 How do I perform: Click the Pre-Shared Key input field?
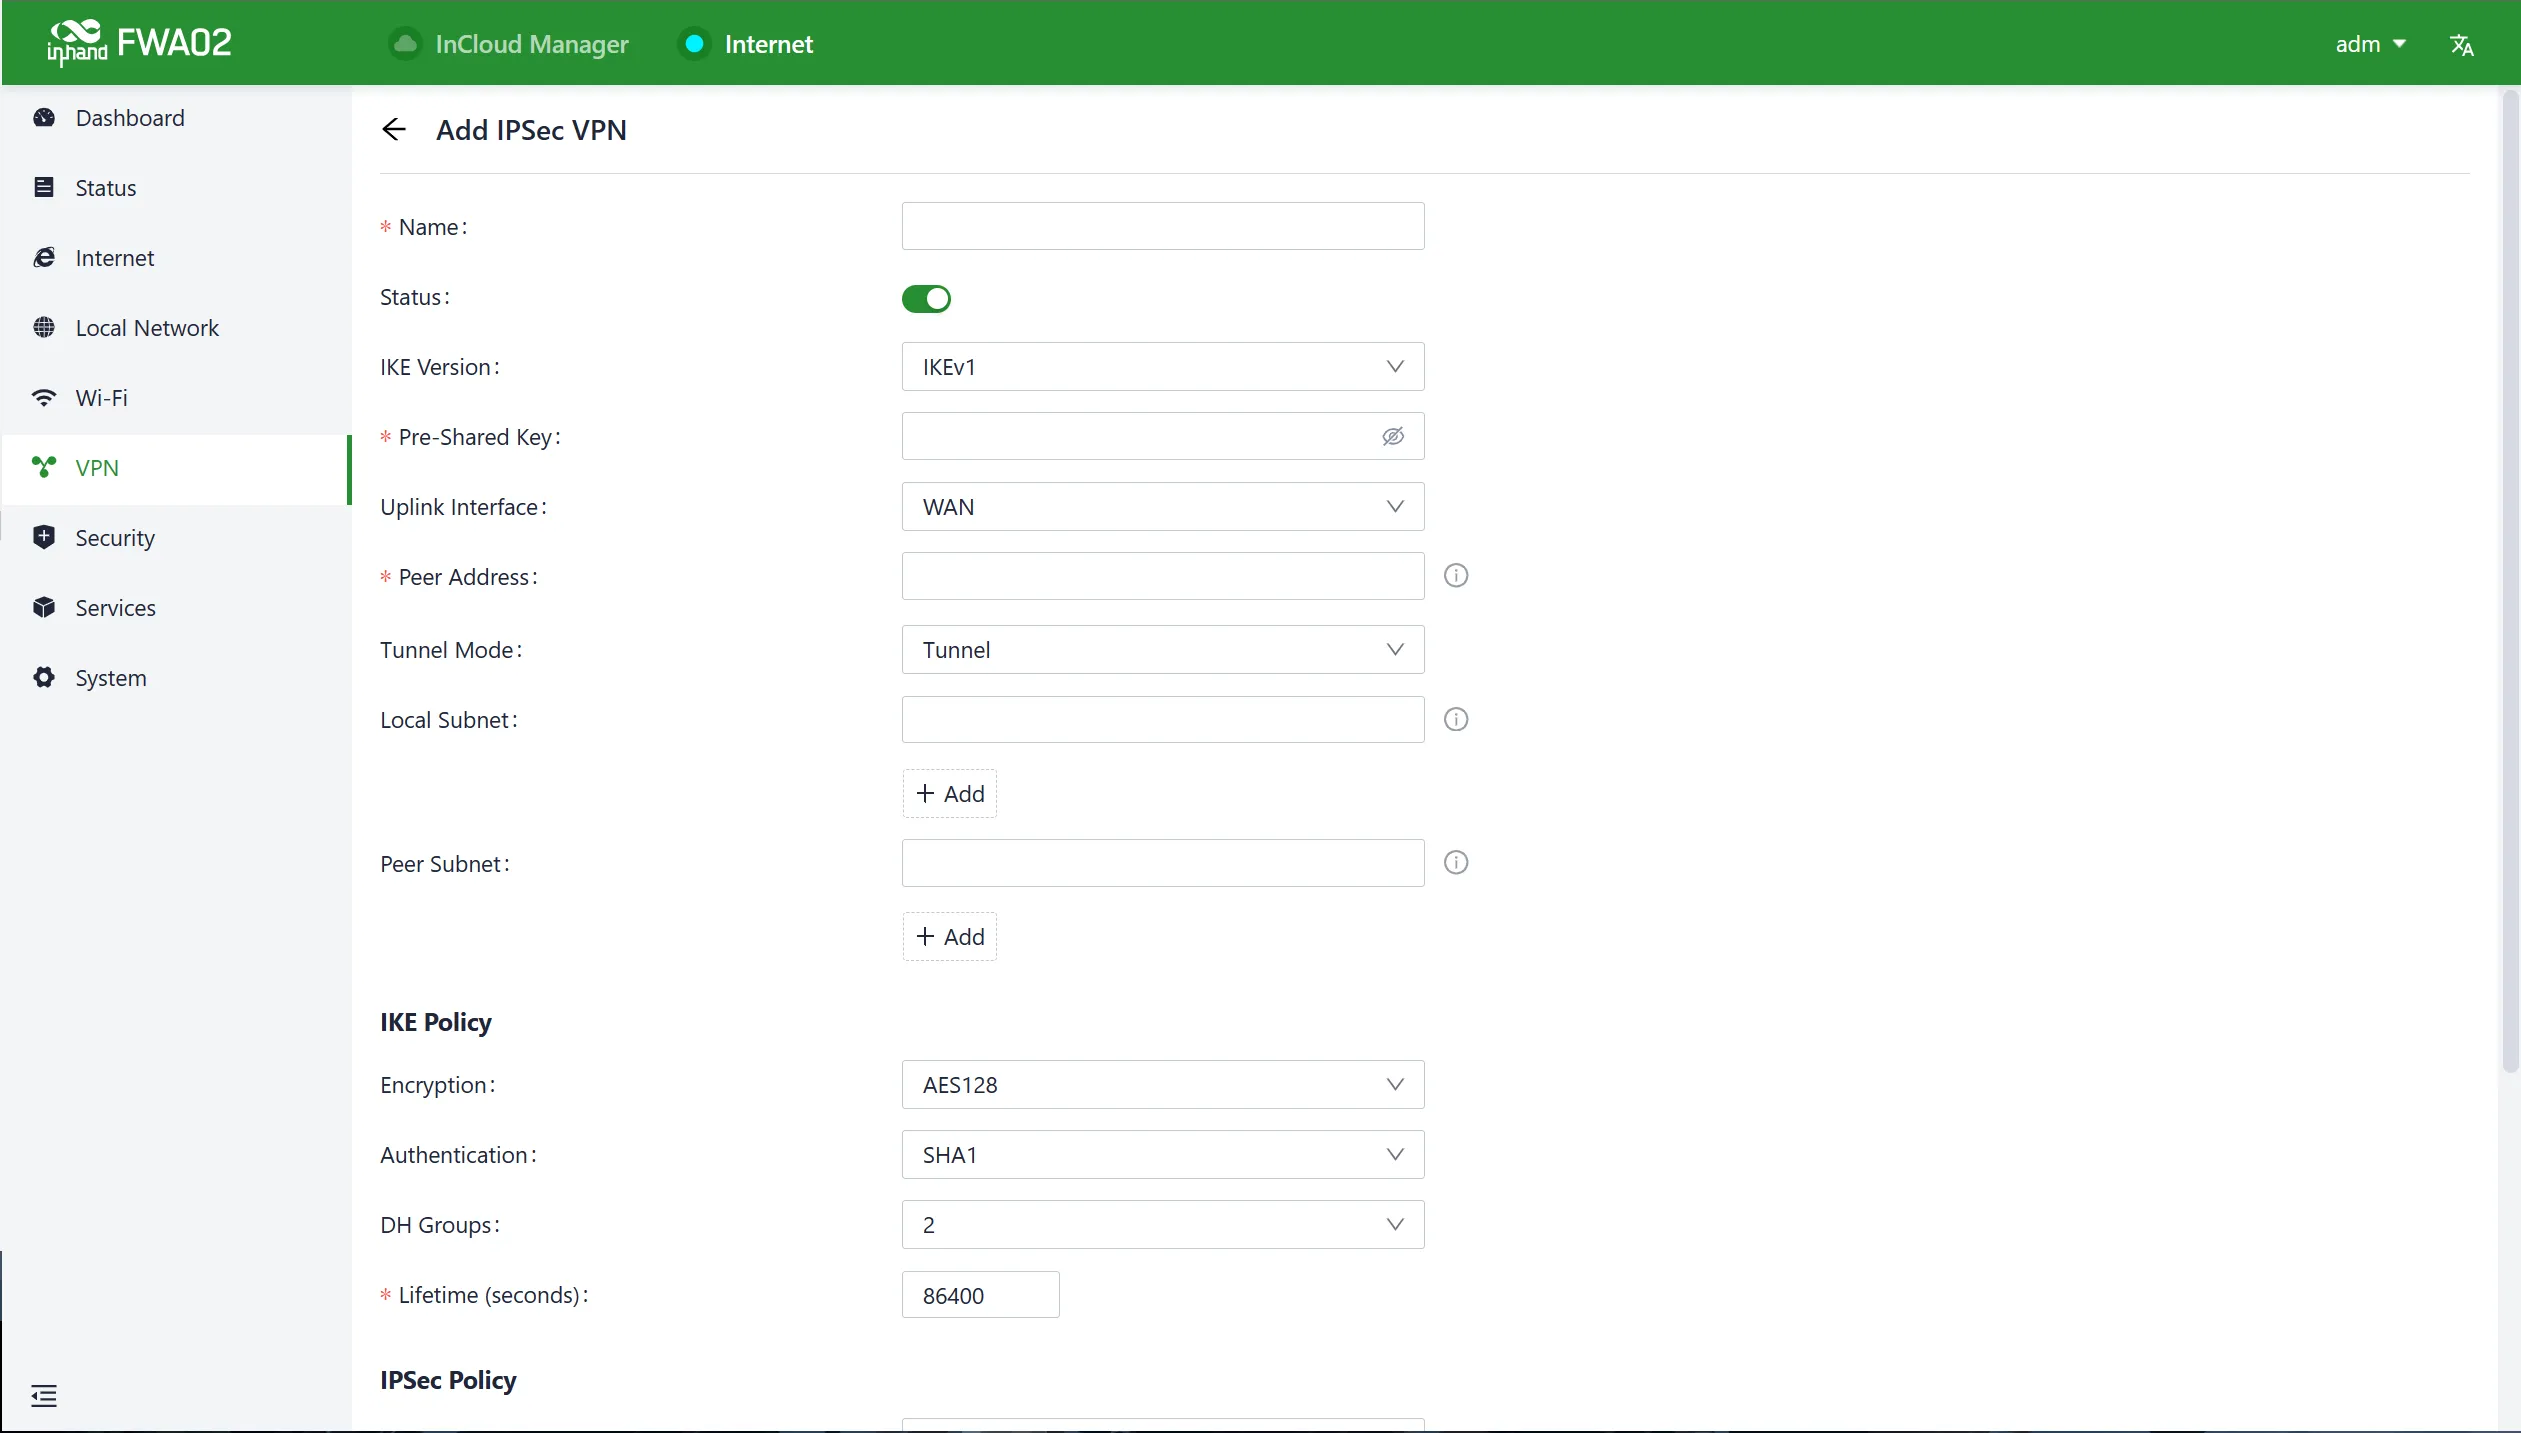pos(1163,437)
